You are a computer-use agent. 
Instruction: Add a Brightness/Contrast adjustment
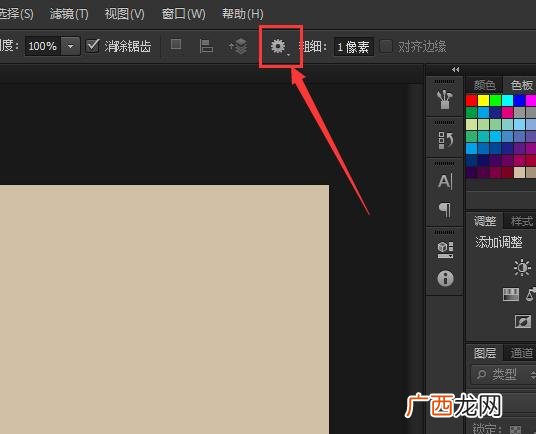[x=522, y=267]
